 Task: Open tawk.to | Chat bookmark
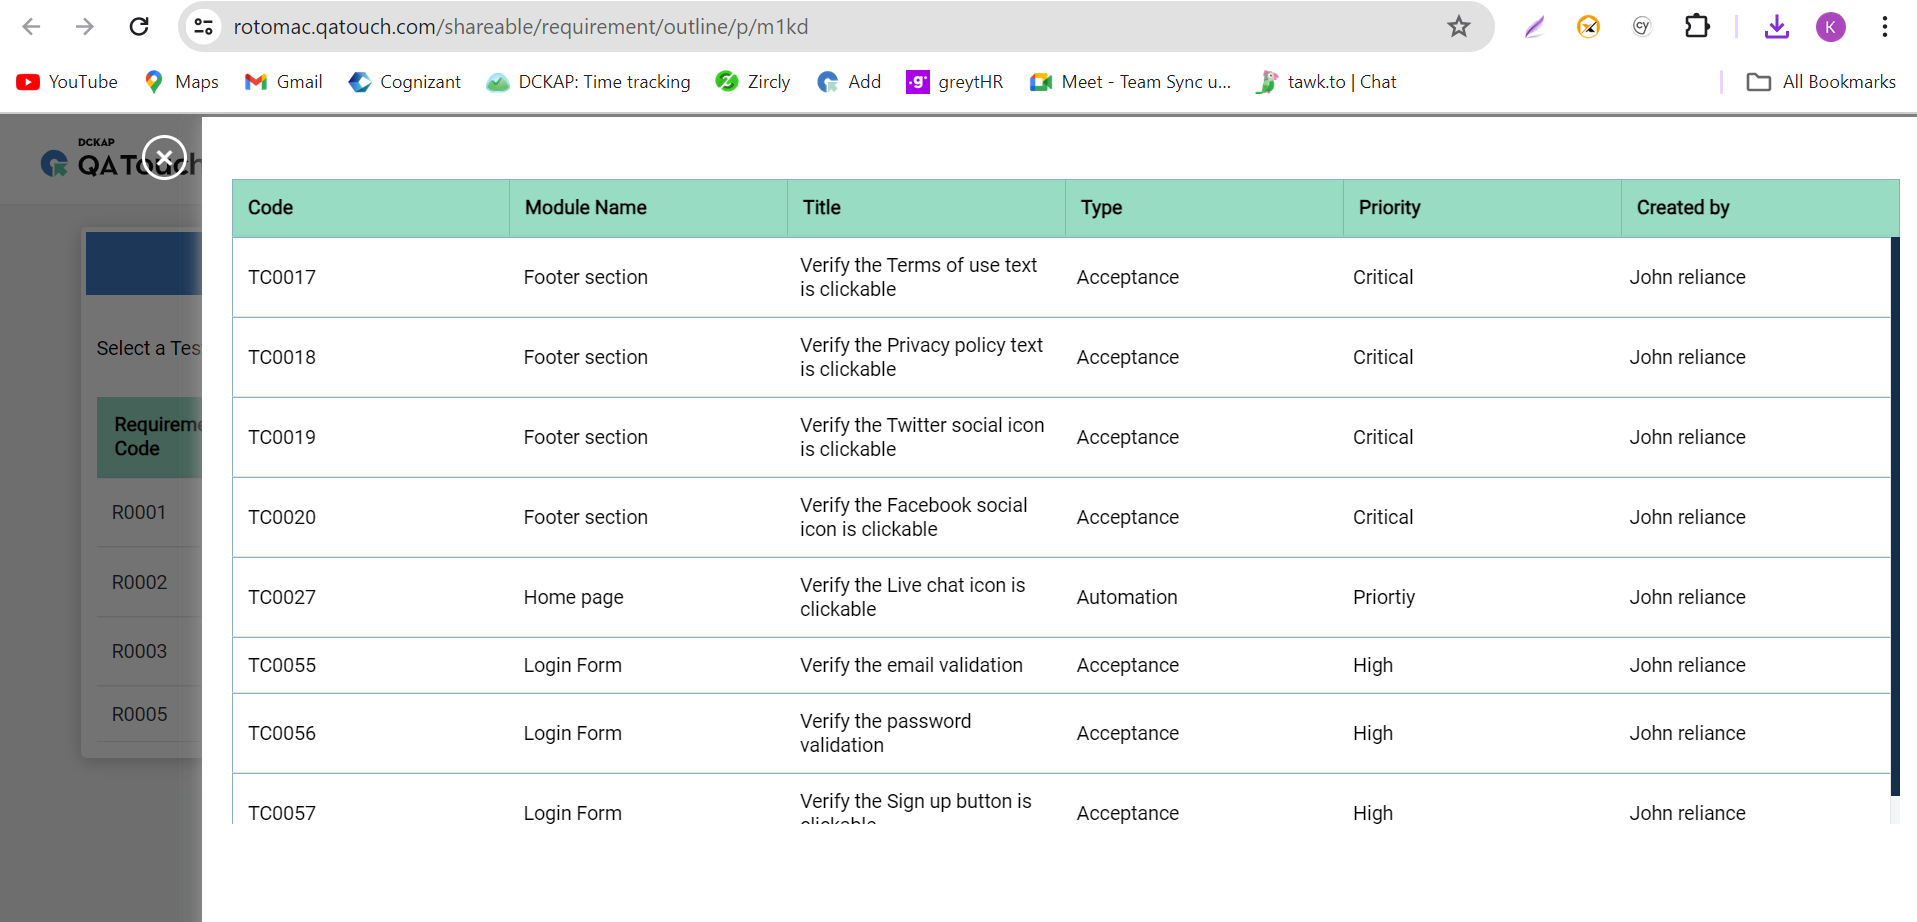tap(1326, 82)
